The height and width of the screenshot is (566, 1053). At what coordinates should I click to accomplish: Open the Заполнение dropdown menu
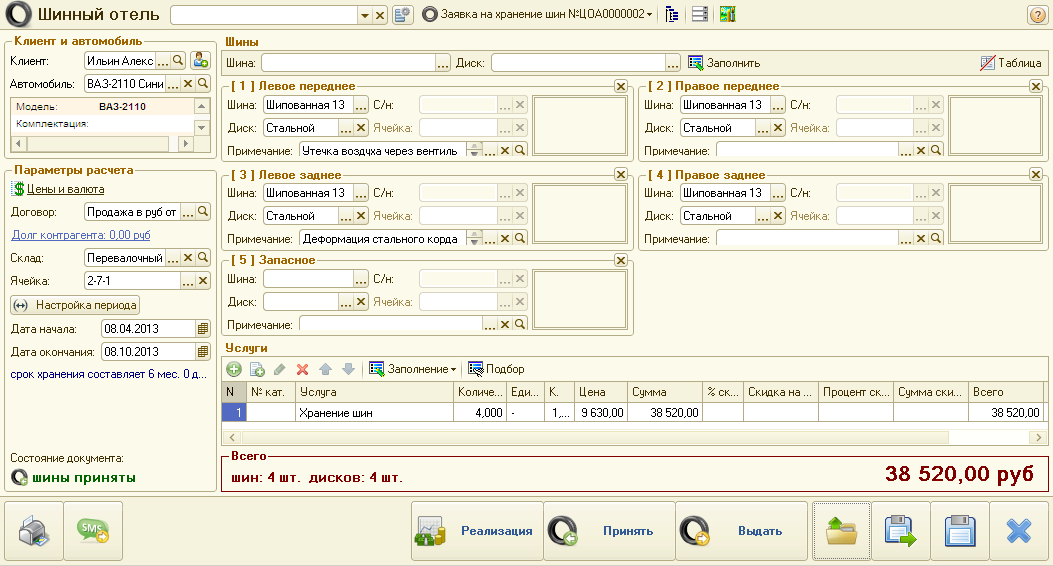[x=413, y=369]
